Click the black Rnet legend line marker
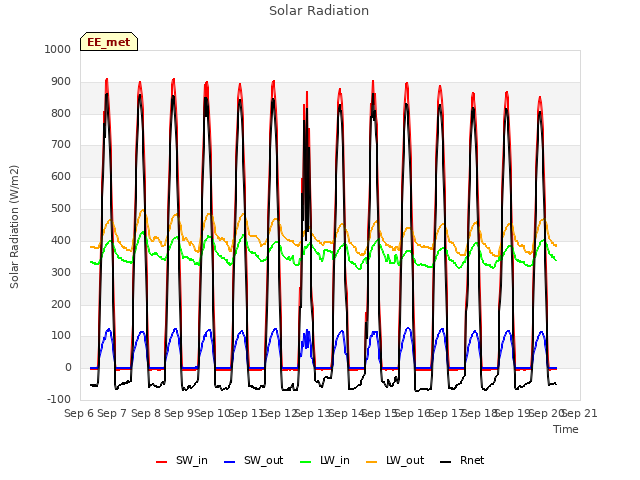Image resolution: width=640 pixels, height=480 pixels. [446, 462]
